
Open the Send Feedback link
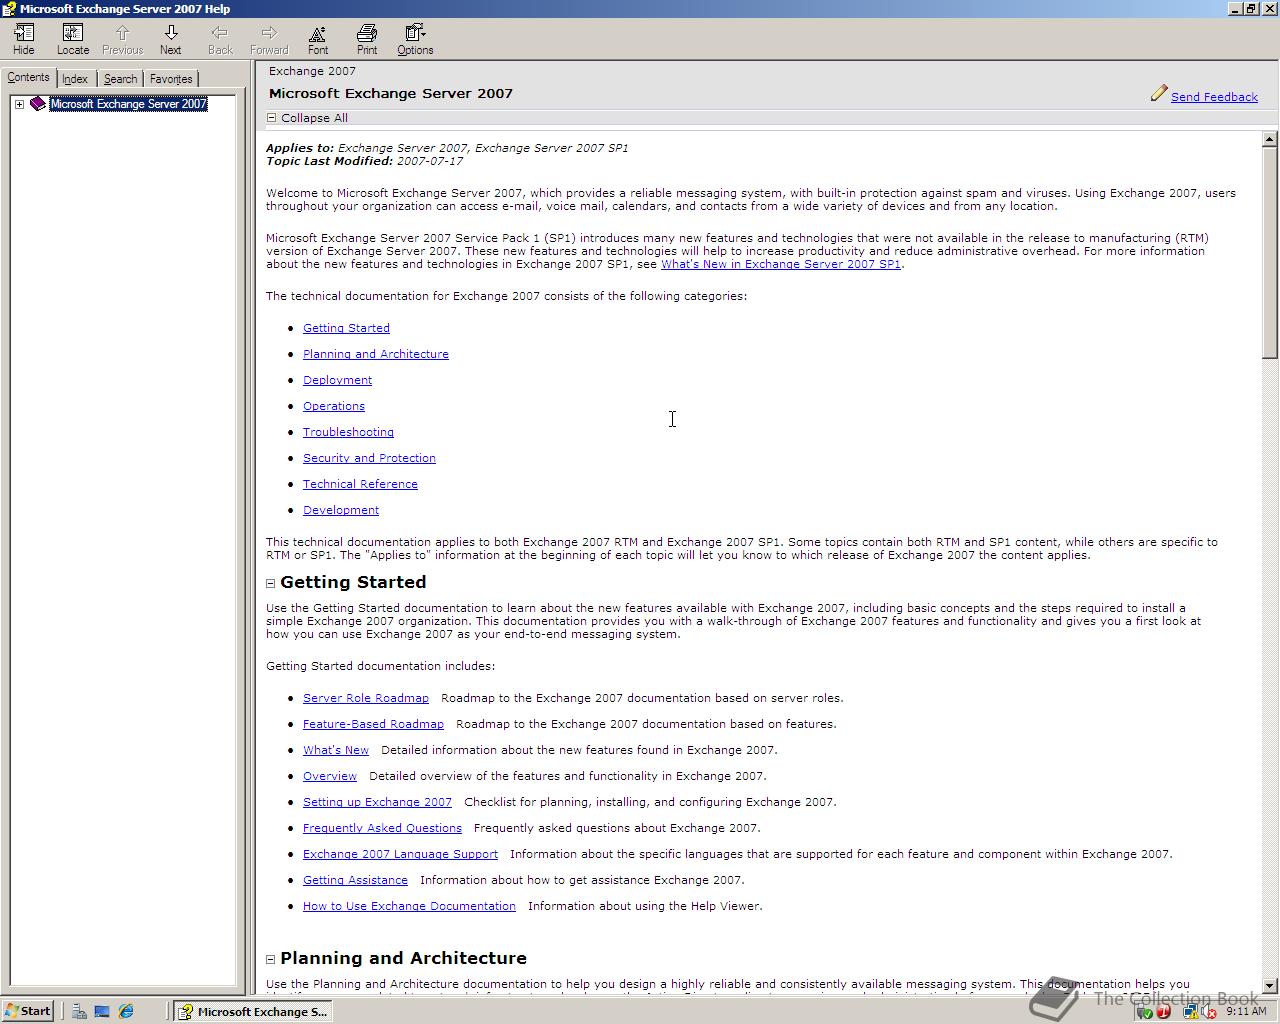[1214, 97]
